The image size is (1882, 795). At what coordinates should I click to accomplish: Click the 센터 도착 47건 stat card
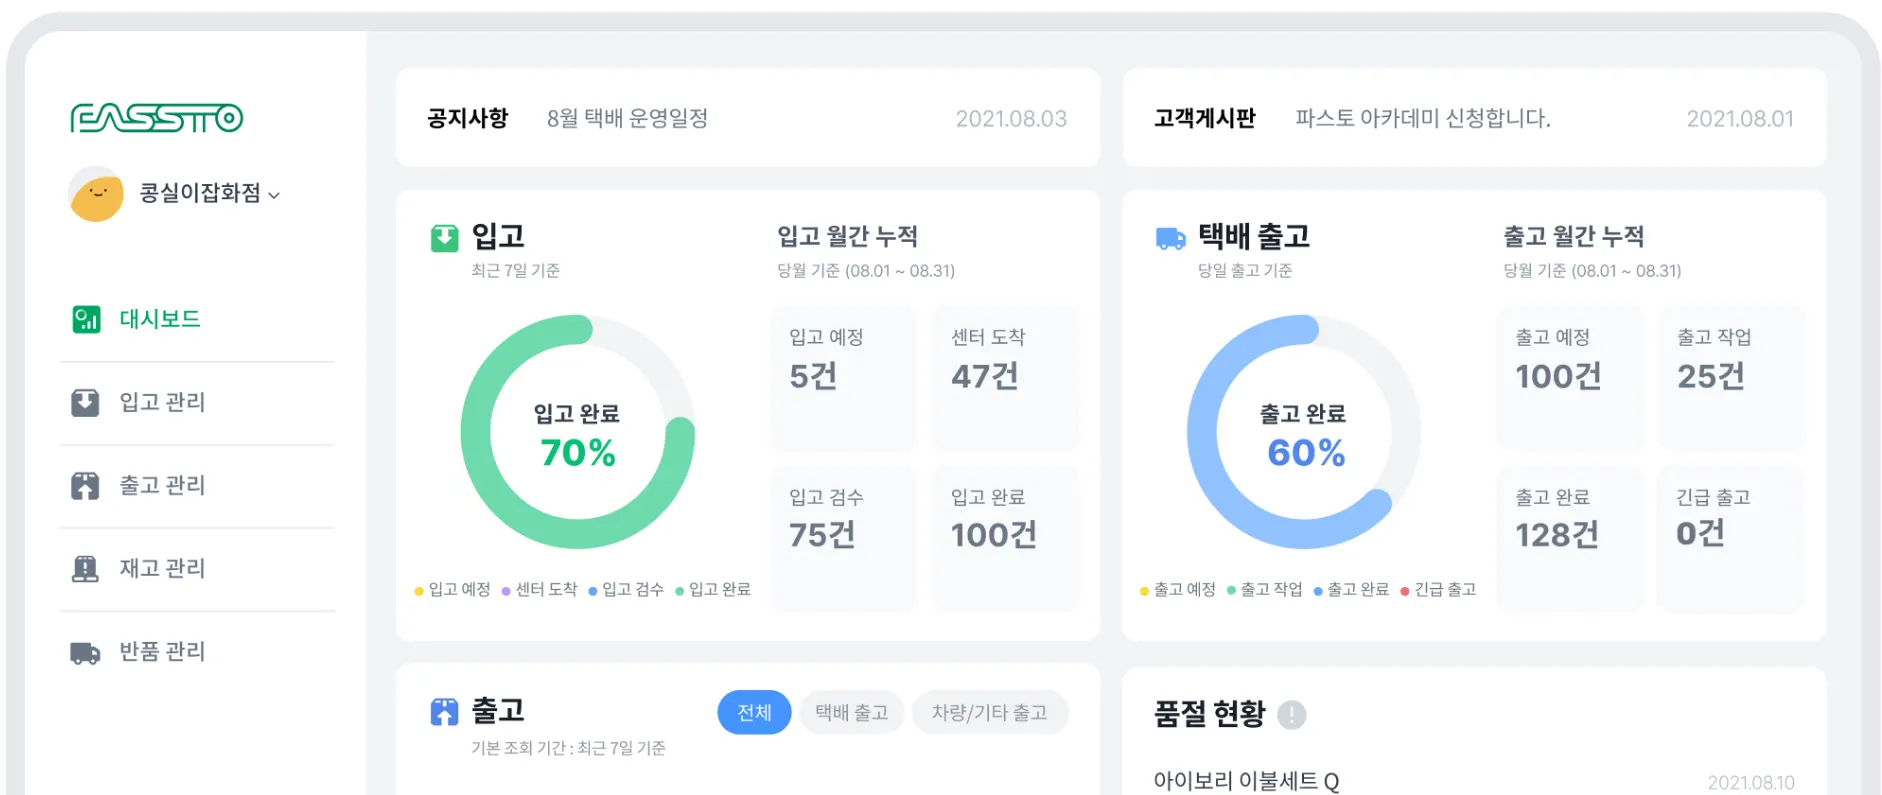[1005, 378]
